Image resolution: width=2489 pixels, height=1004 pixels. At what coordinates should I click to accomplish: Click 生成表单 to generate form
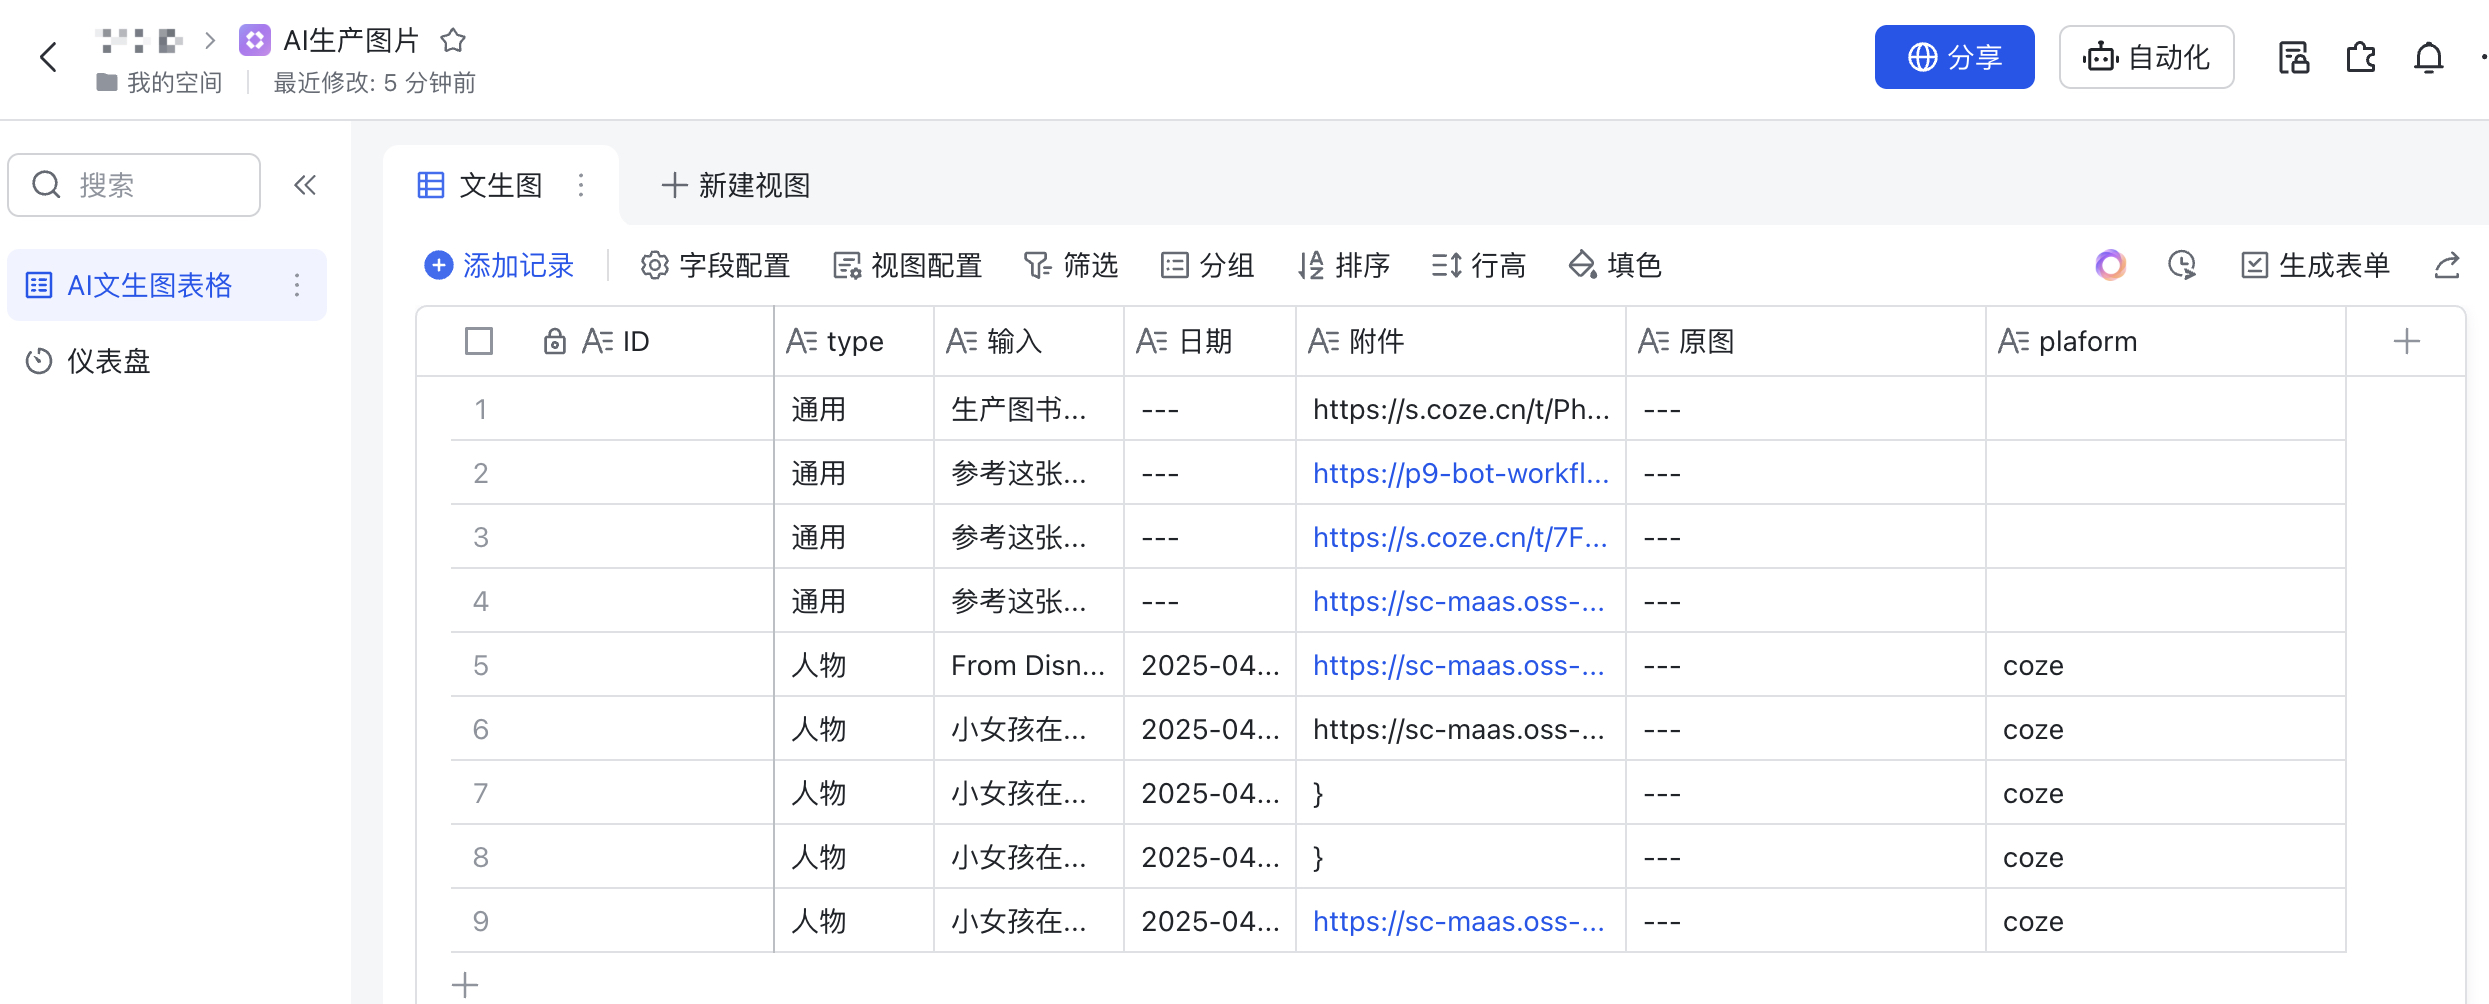point(2315,265)
